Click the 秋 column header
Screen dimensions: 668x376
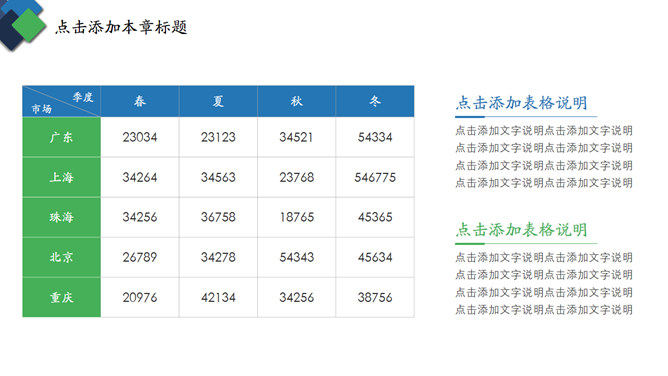click(297, 101)
